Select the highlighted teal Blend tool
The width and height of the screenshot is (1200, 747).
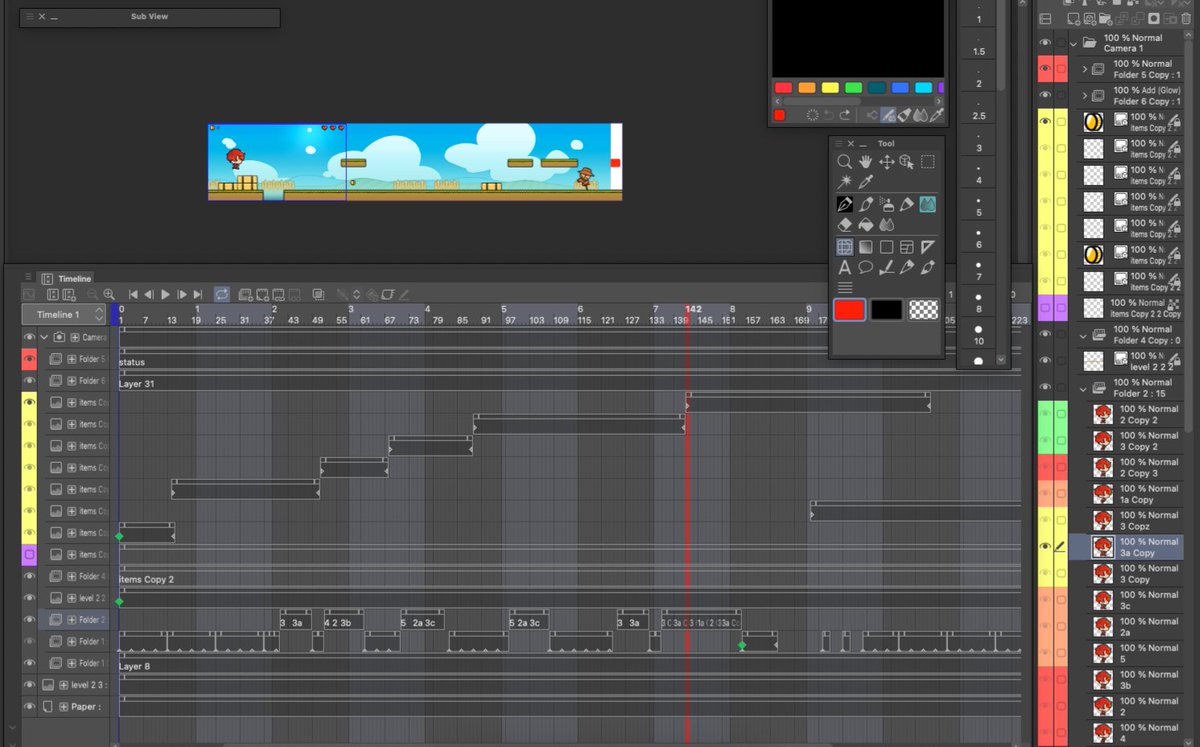(x=927, y=204)
